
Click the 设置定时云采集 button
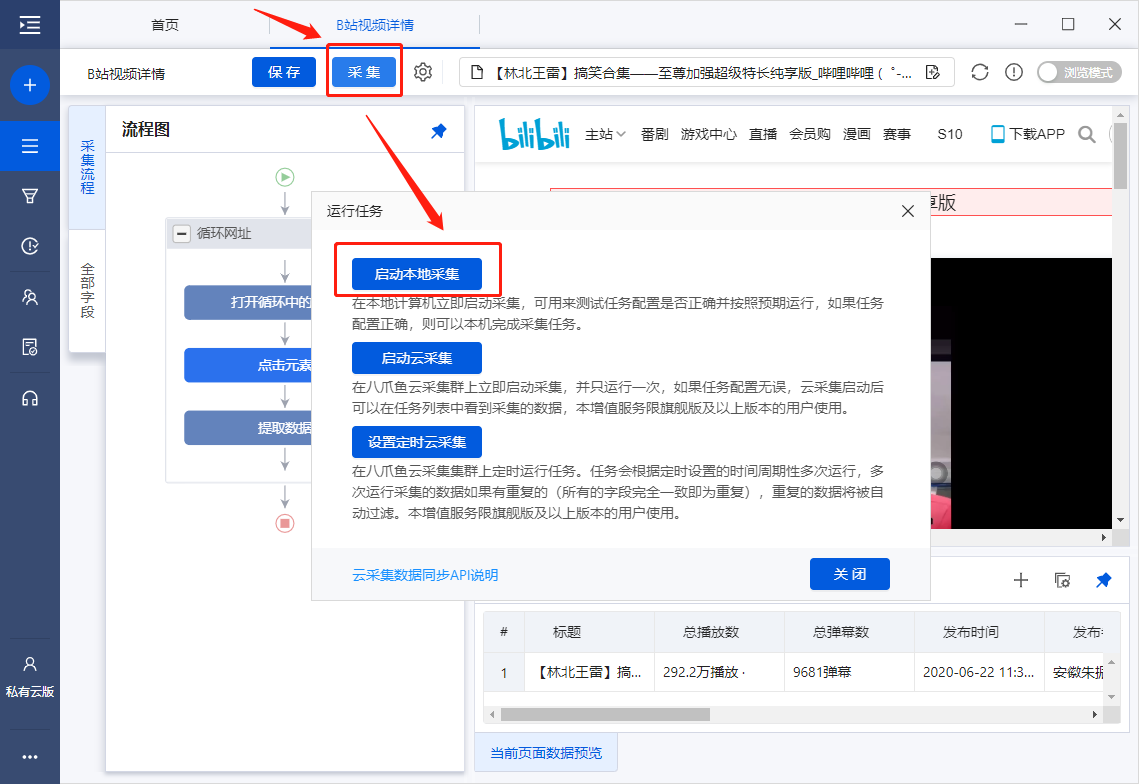[x=417, y=442]
